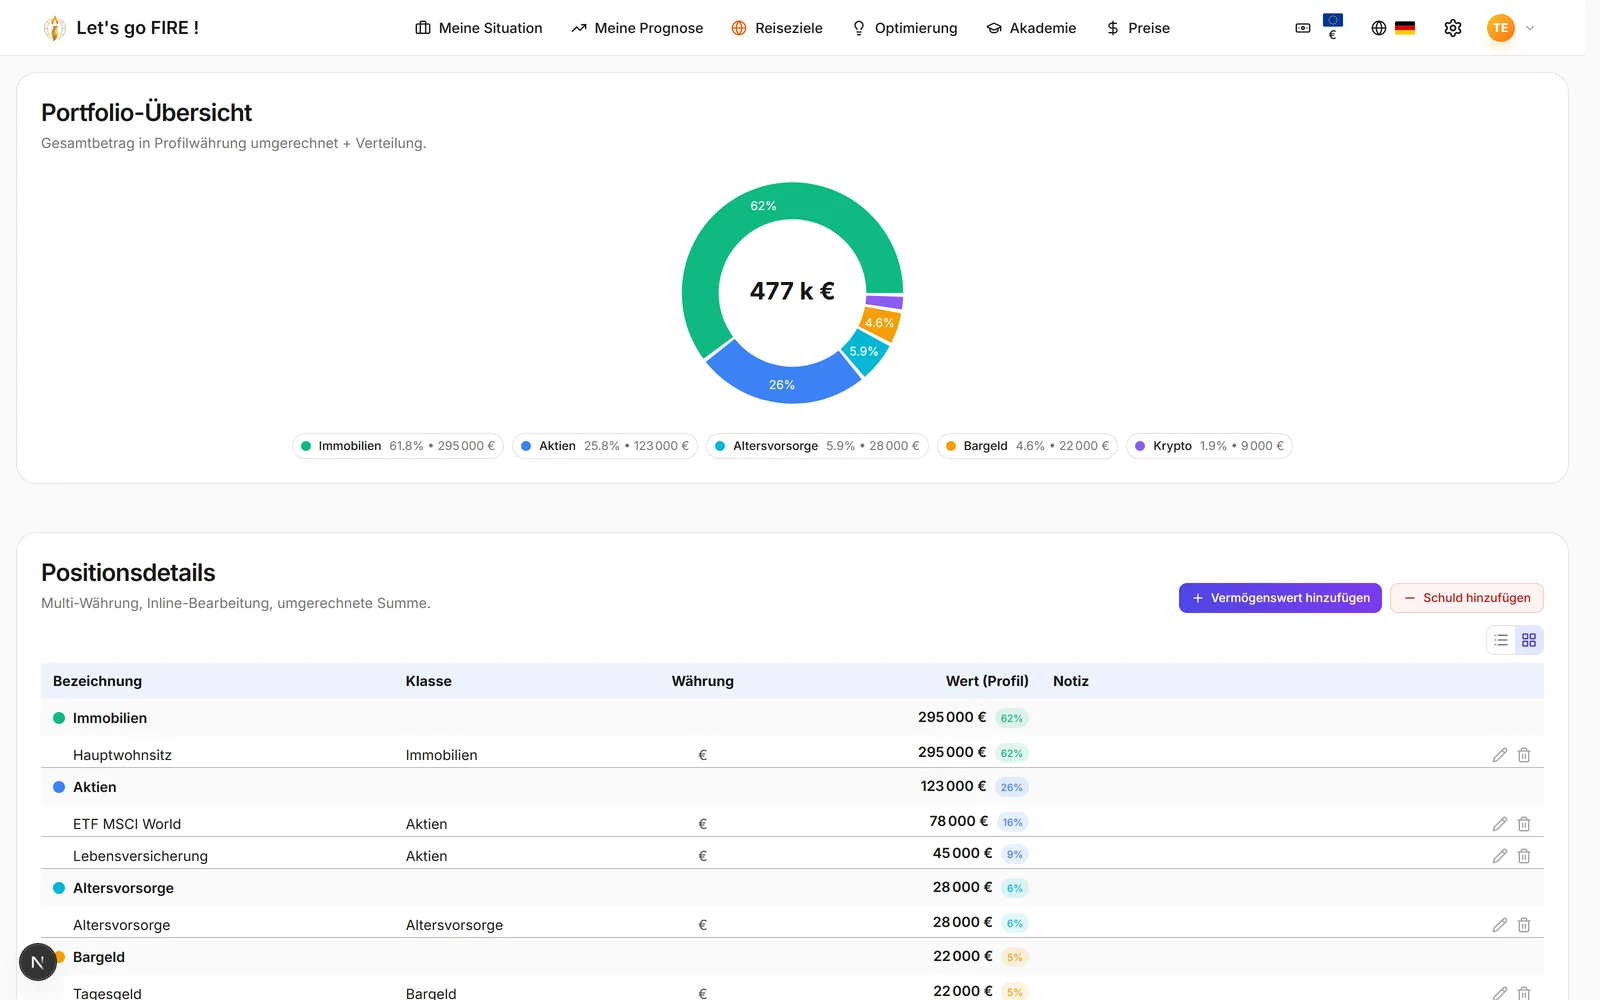Click the globe language icon
Image resolution: width=1600 pixels, height=1000 pixels.
coord(1378,28)
